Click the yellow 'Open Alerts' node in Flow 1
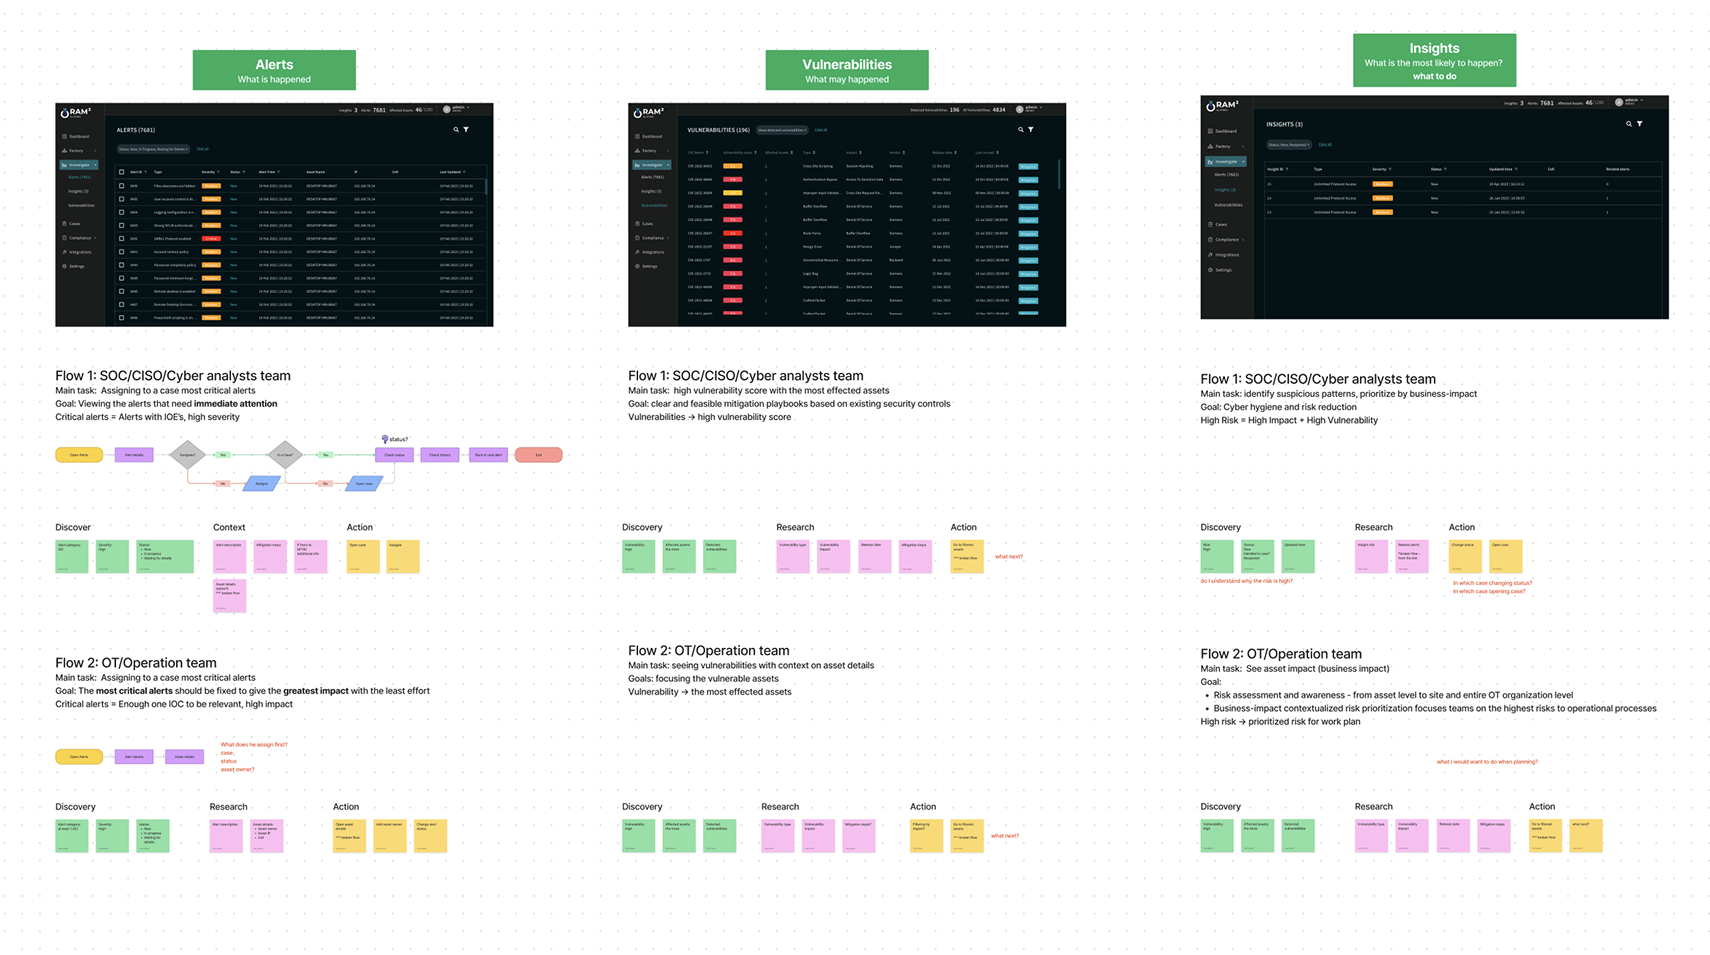 pos(79,455)
